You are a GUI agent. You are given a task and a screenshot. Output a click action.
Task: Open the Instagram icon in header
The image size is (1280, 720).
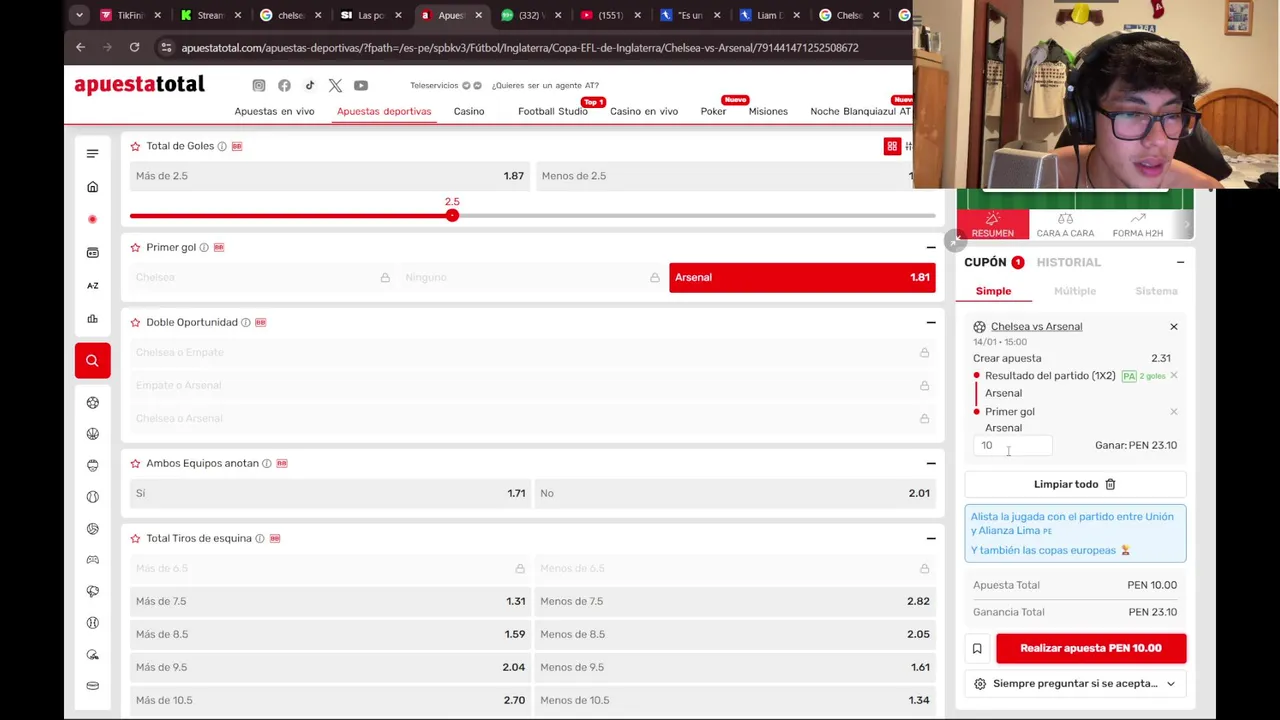point(259,86)
